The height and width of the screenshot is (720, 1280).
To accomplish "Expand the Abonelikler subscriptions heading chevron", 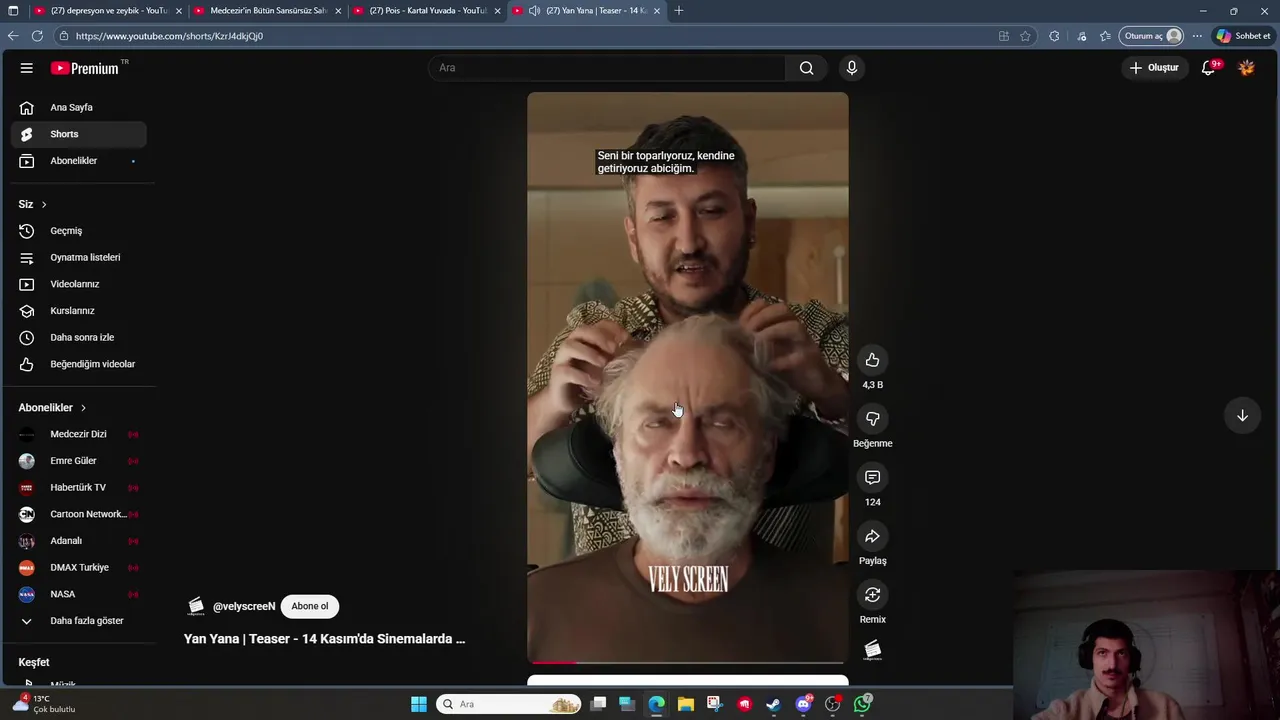I will click(83, 408).
